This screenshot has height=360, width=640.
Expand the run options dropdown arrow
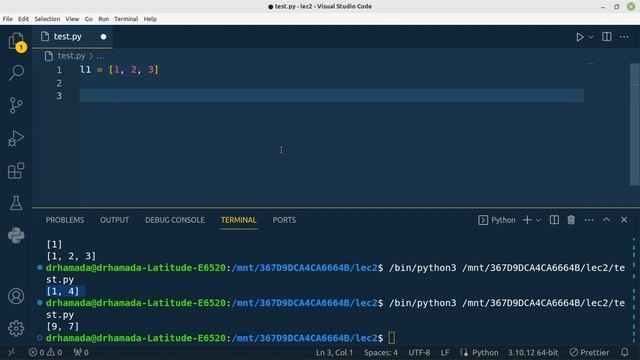(591, 37)
